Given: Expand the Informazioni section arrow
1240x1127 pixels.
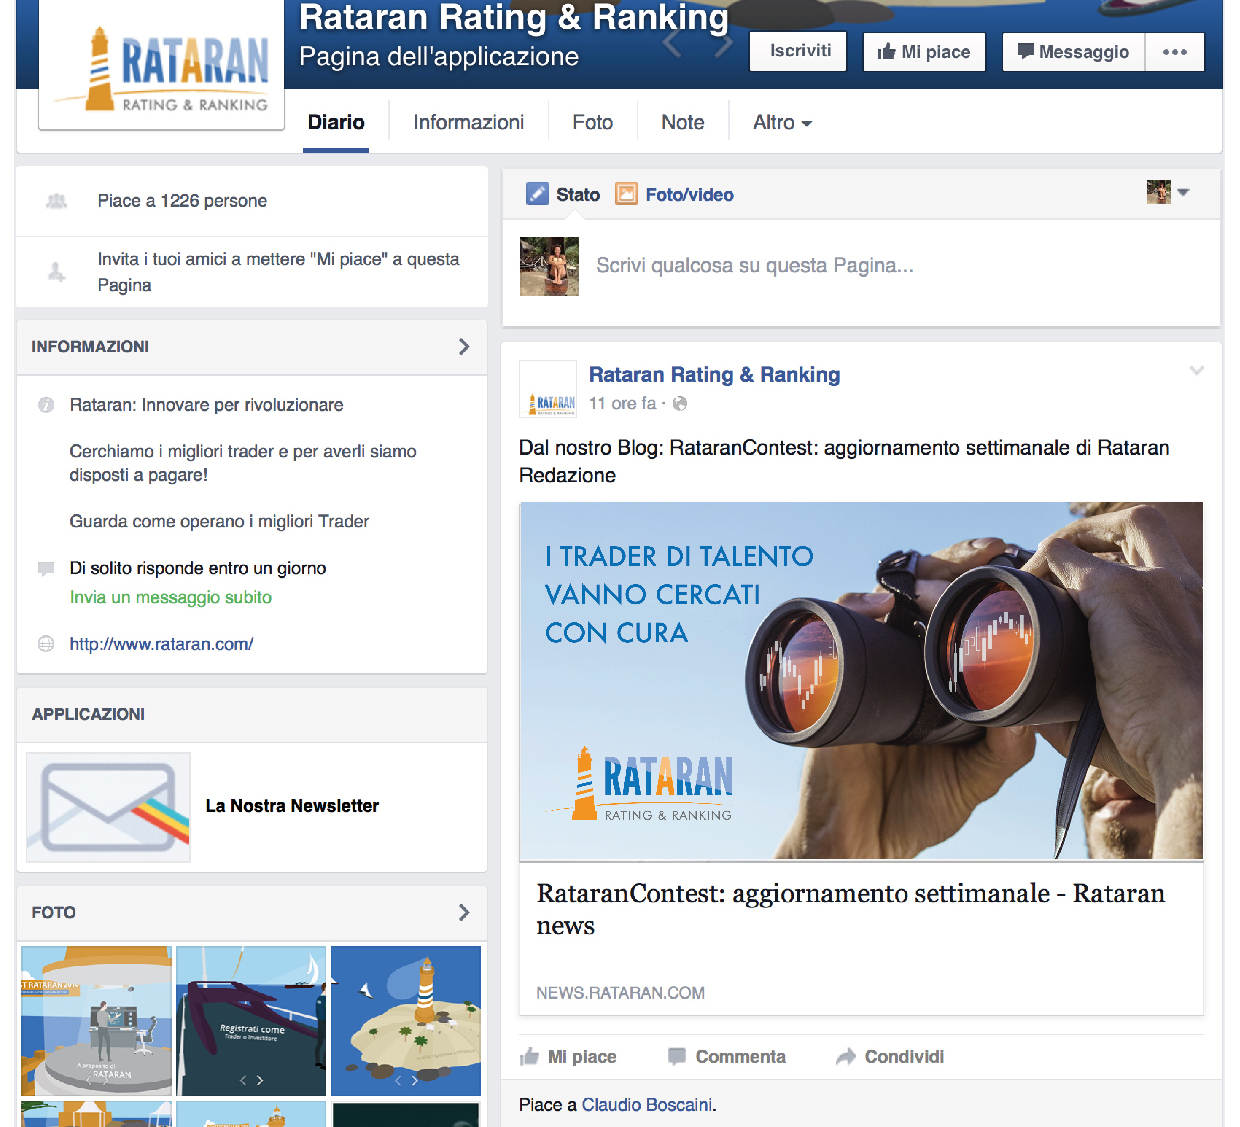Looking at the screenshot, I should (x=464, y=347).
